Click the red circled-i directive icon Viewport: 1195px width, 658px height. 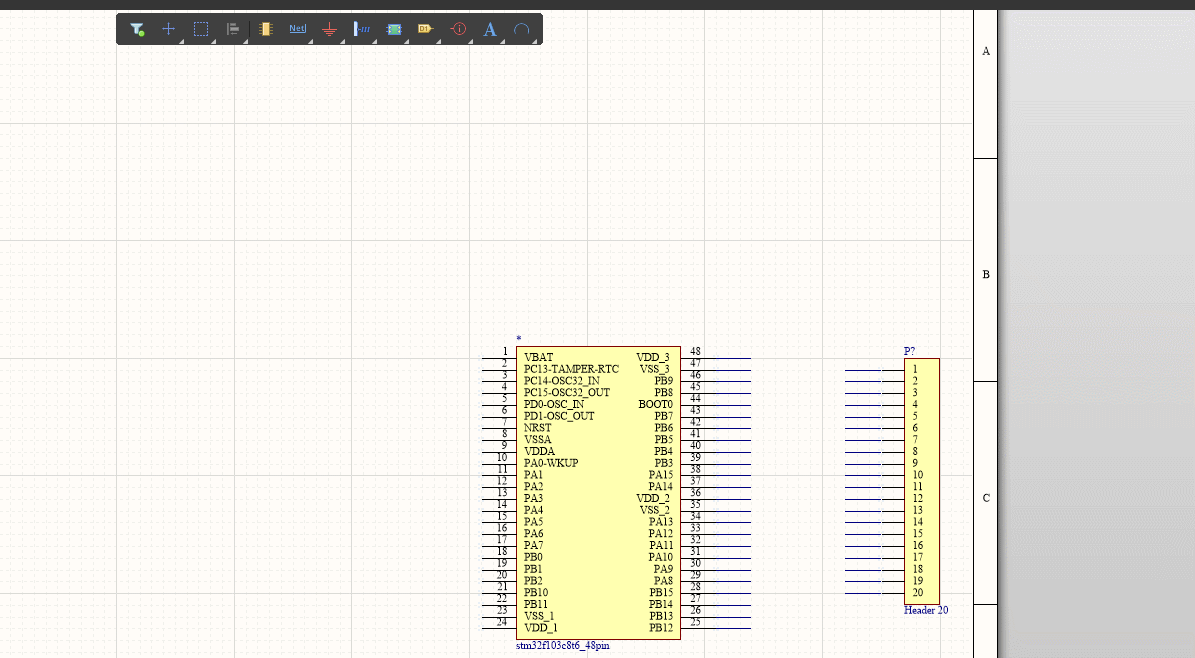pyautogui.click(x=459, y=29)
